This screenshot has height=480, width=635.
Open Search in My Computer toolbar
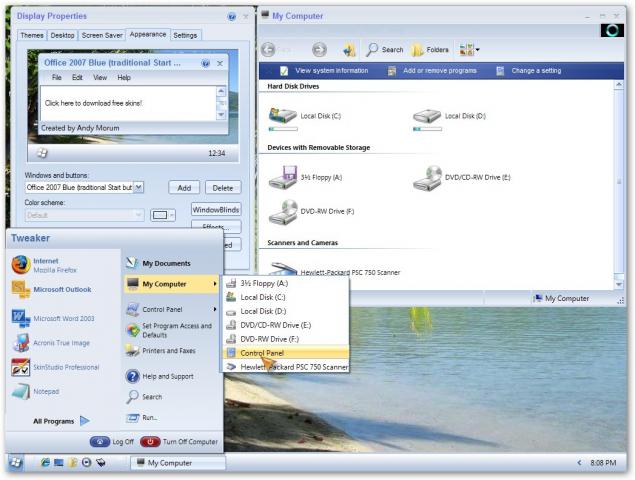[385, 49]
